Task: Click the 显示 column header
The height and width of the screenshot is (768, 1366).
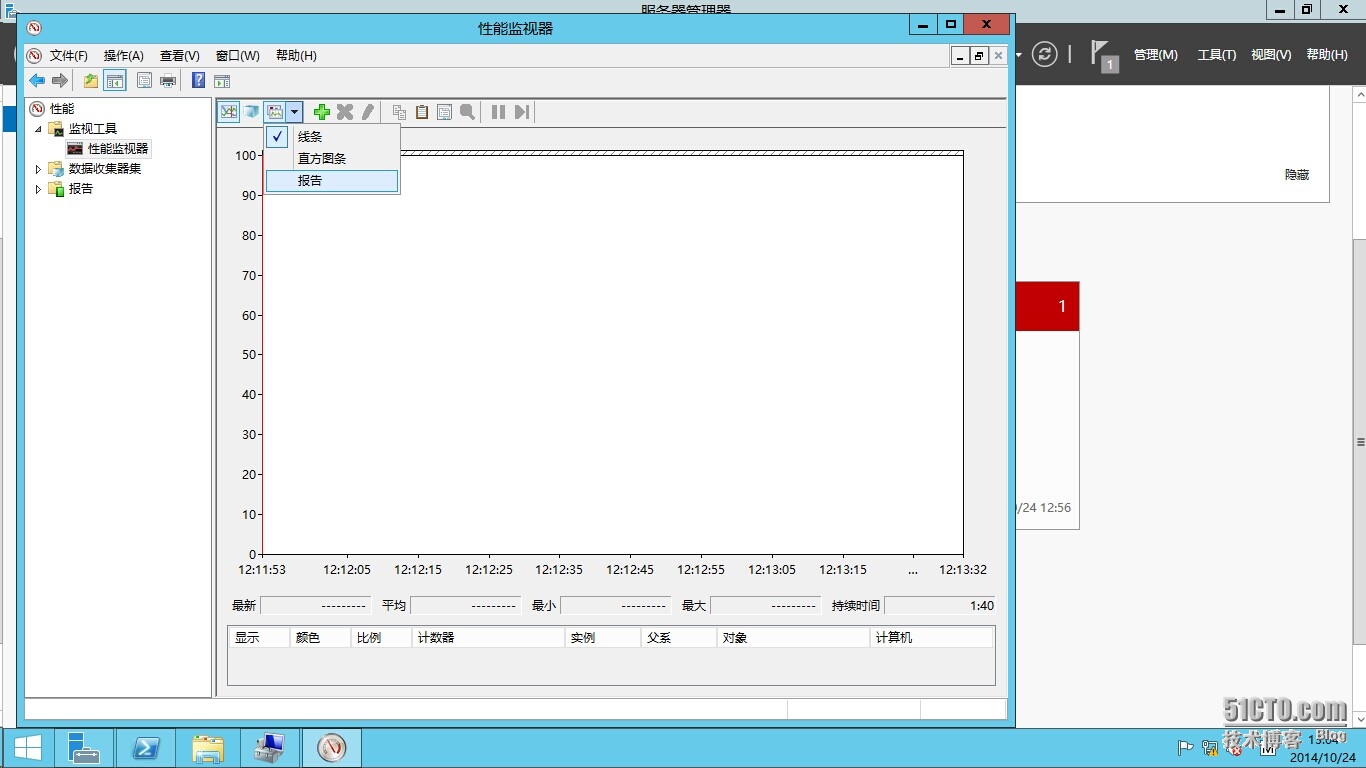Action: [x=259, y=637]
